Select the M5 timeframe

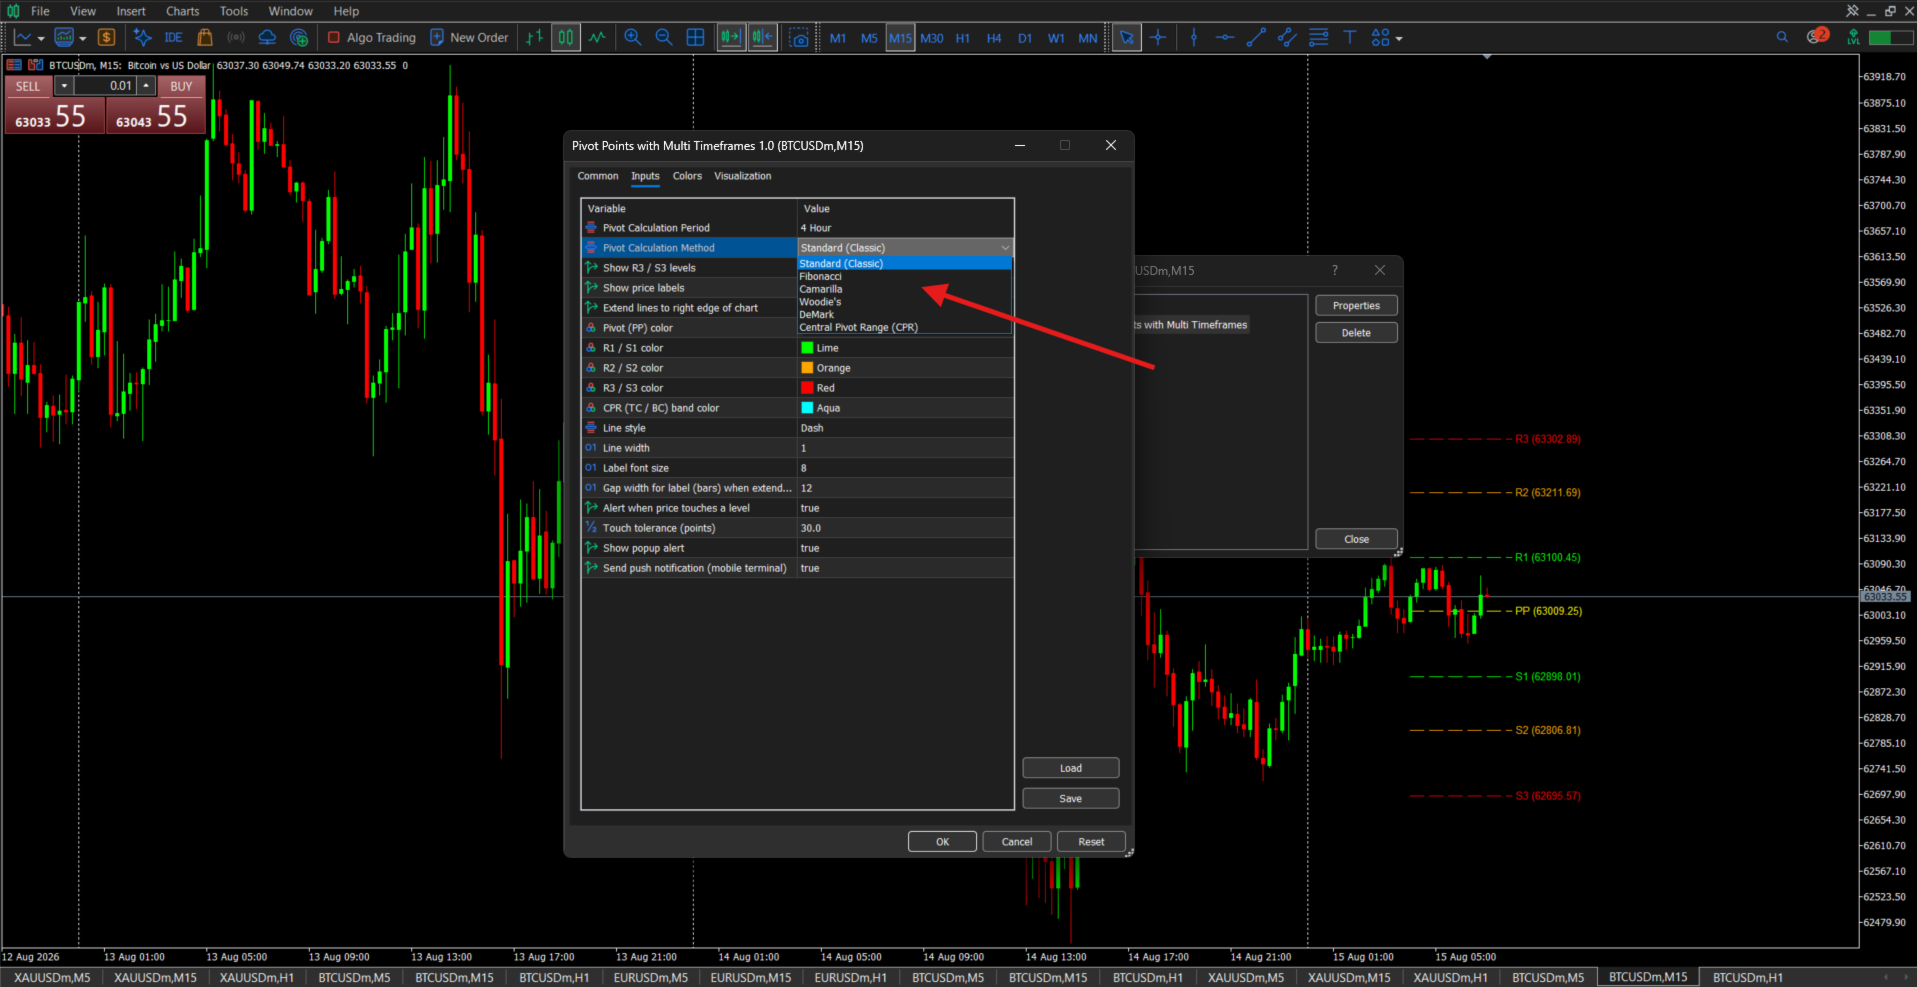tap(869, 38)
